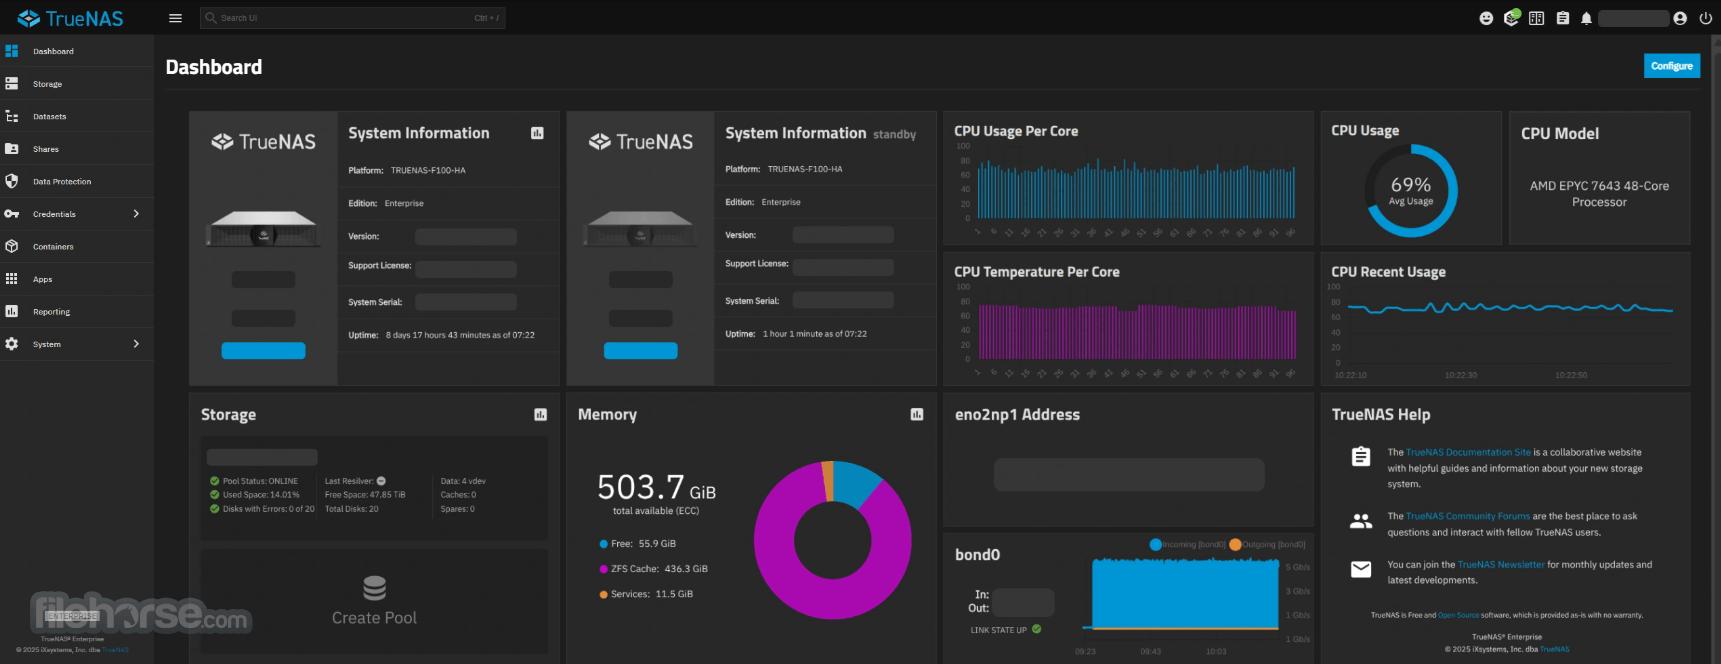Screen dimensions: 1721x664
Task: Expand the System submenu chevron
Action: [136, 344]
